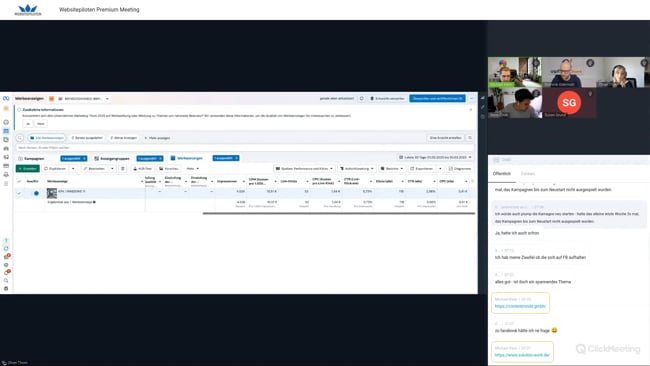The width and height of the screenshot is (650, 366).
Task: Select the chat tab next to Öffentlich
Action: pyautogui.click(x=528, y=174)
